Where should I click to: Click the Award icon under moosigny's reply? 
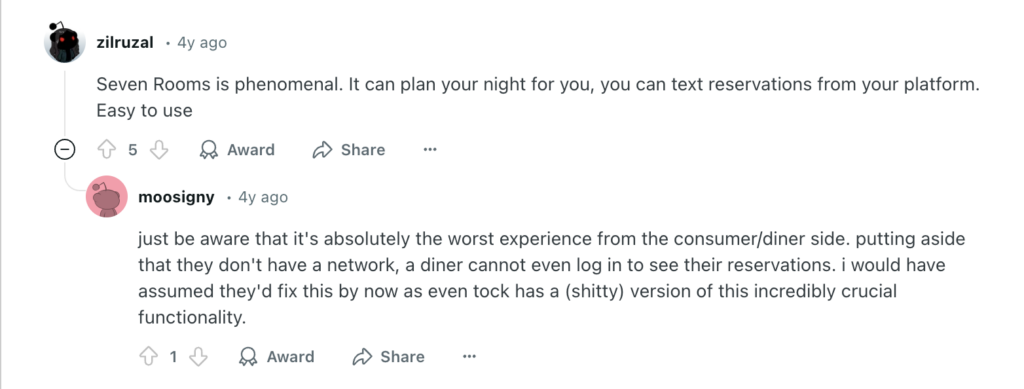248,356
